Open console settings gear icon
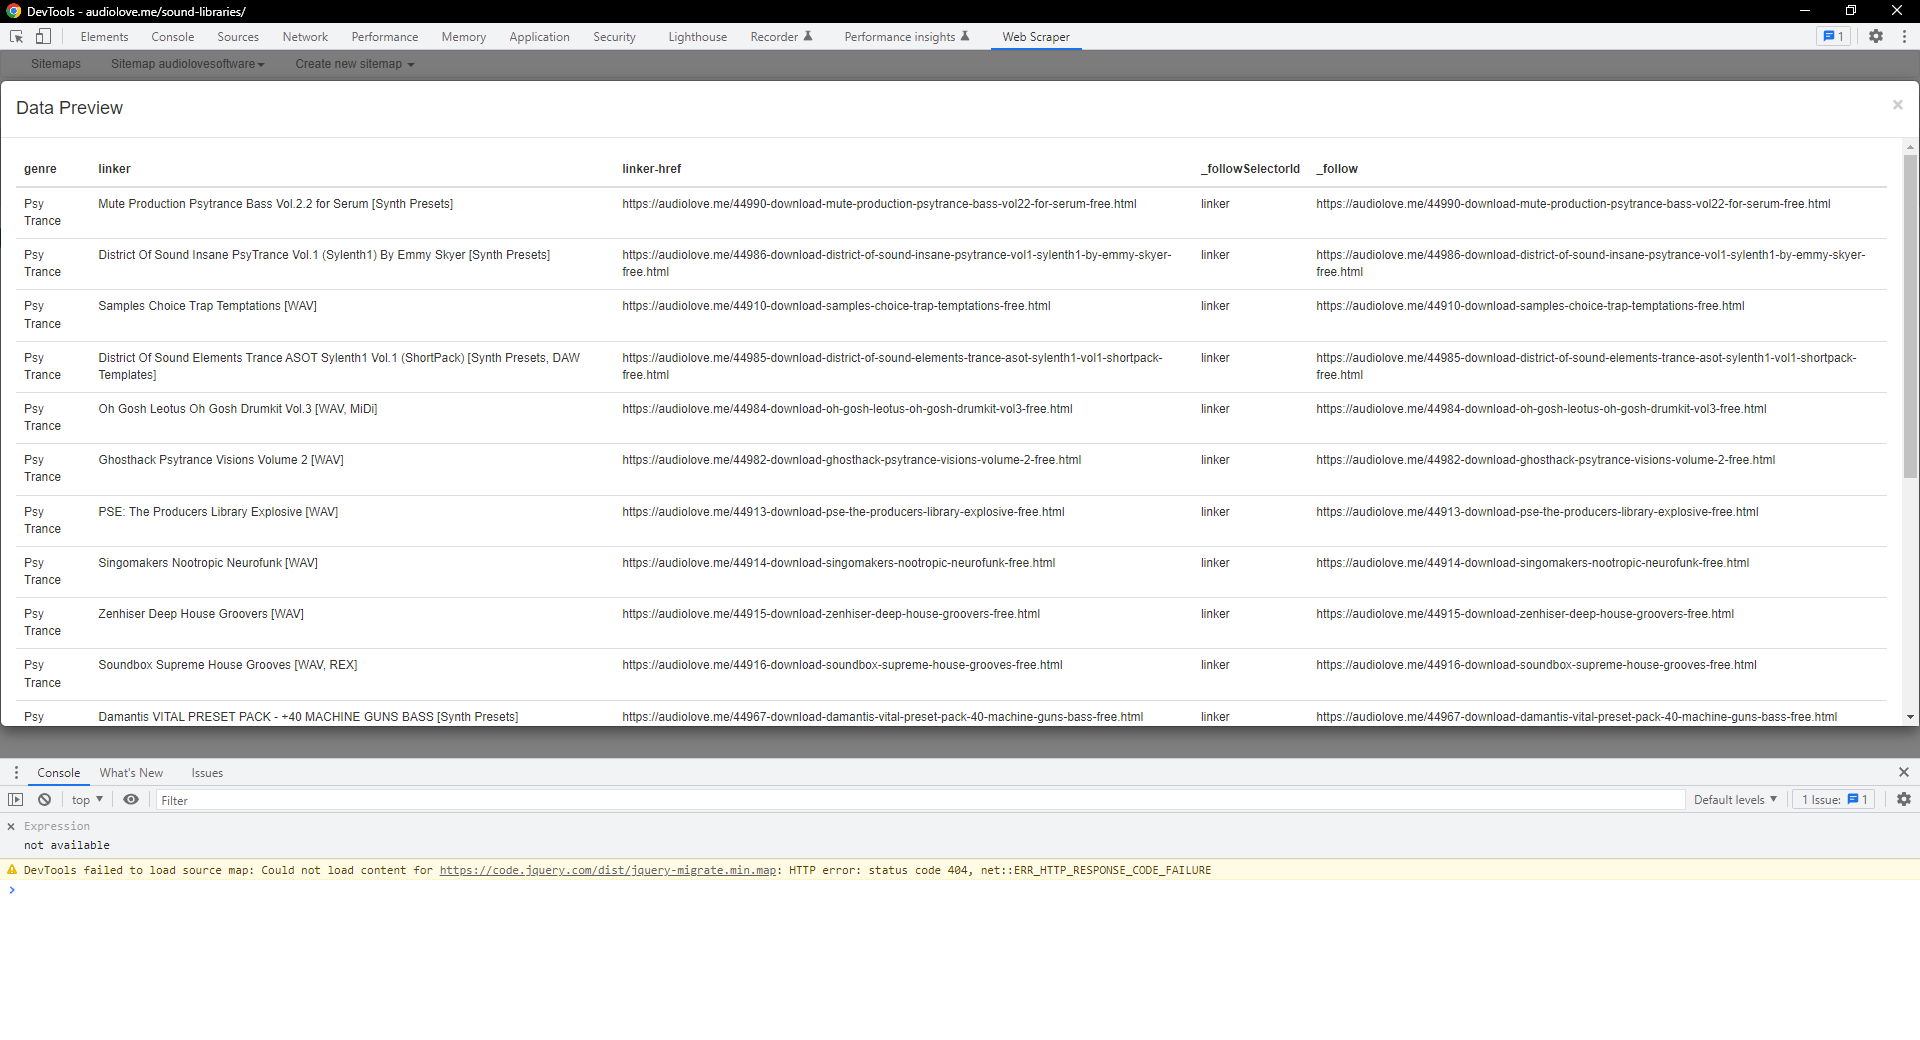 pos(1904,800)
